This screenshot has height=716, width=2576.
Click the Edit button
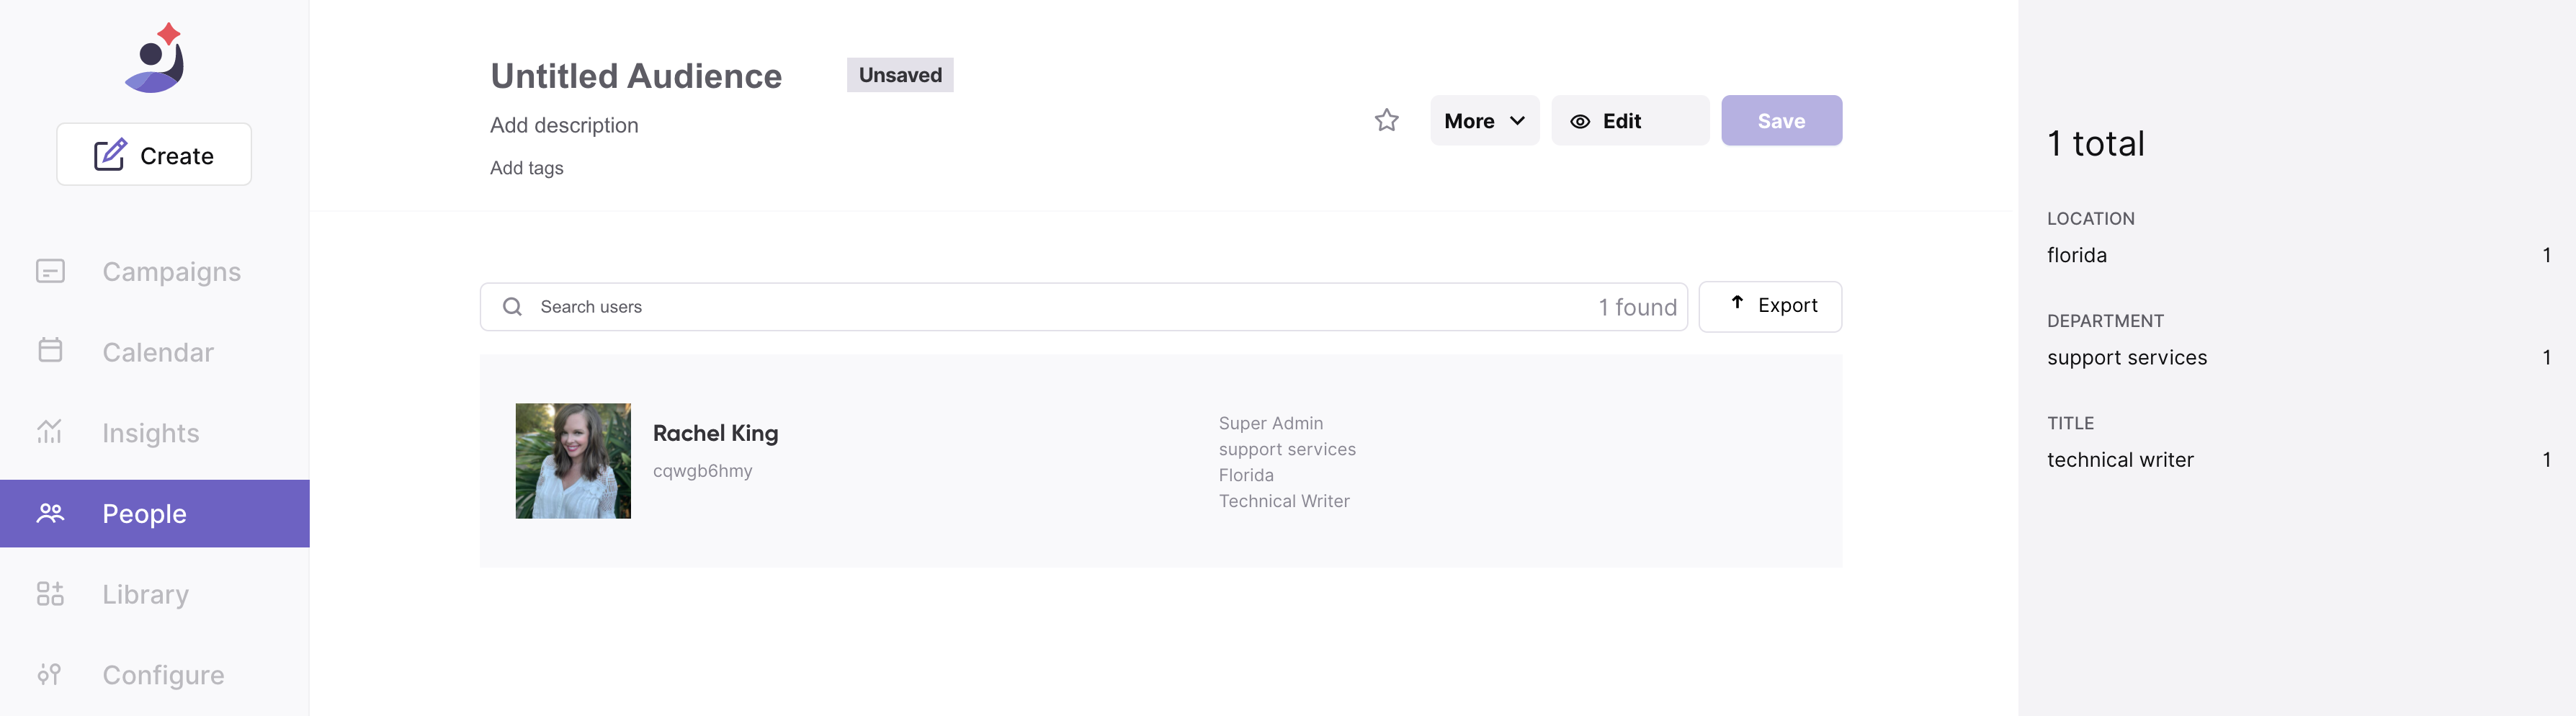tap(1630, 120)
